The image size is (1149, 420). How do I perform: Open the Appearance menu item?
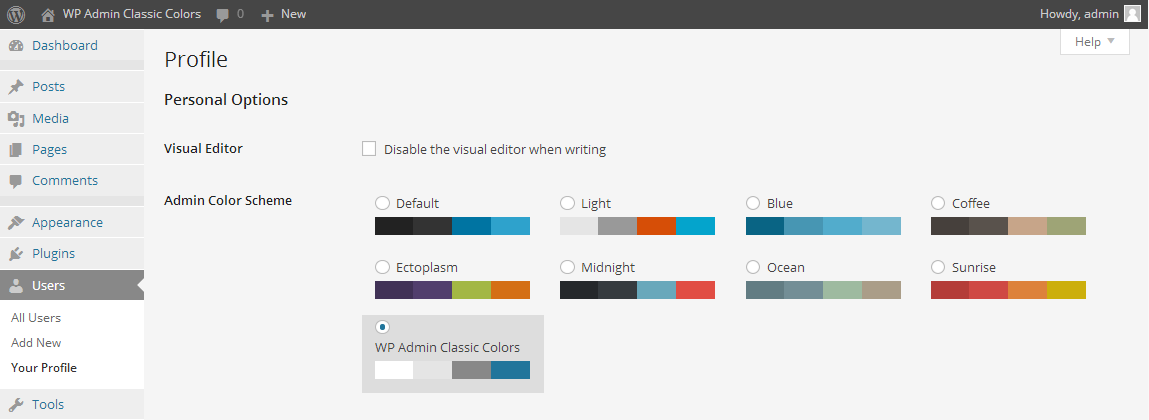(72, 223)
